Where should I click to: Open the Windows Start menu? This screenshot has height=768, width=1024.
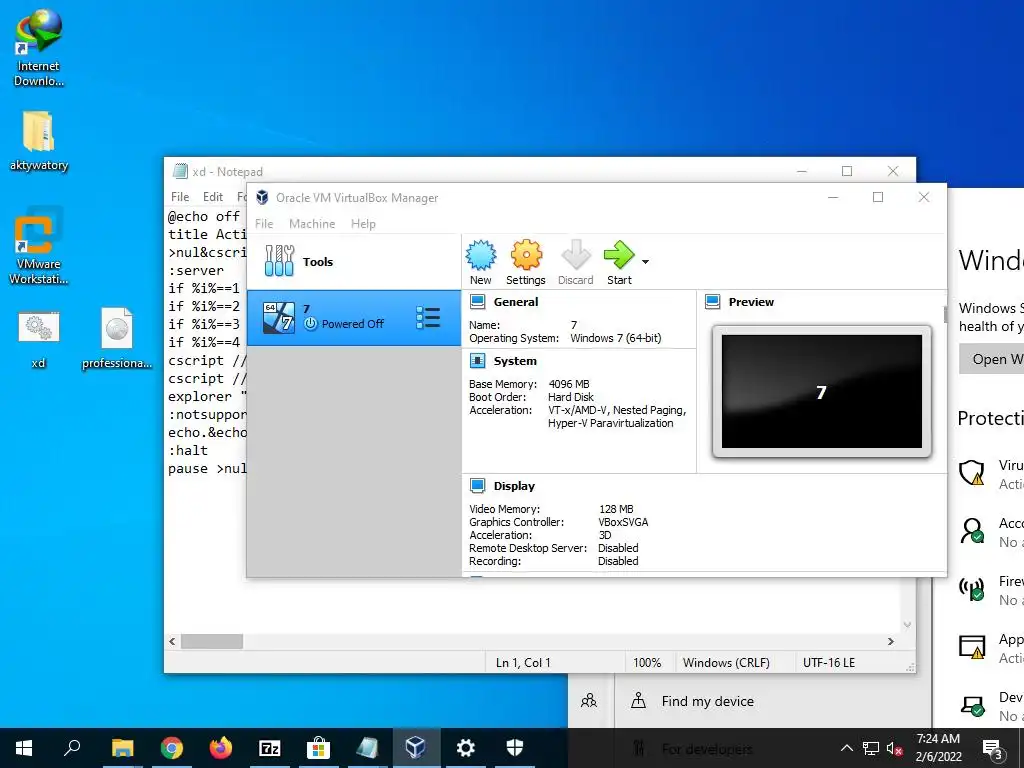click(x=24, y=748)
